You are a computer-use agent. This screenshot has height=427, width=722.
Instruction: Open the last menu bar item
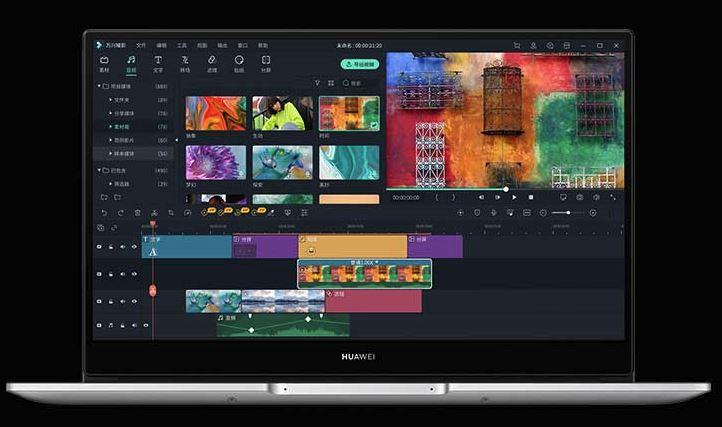click(x=262, y=45)
